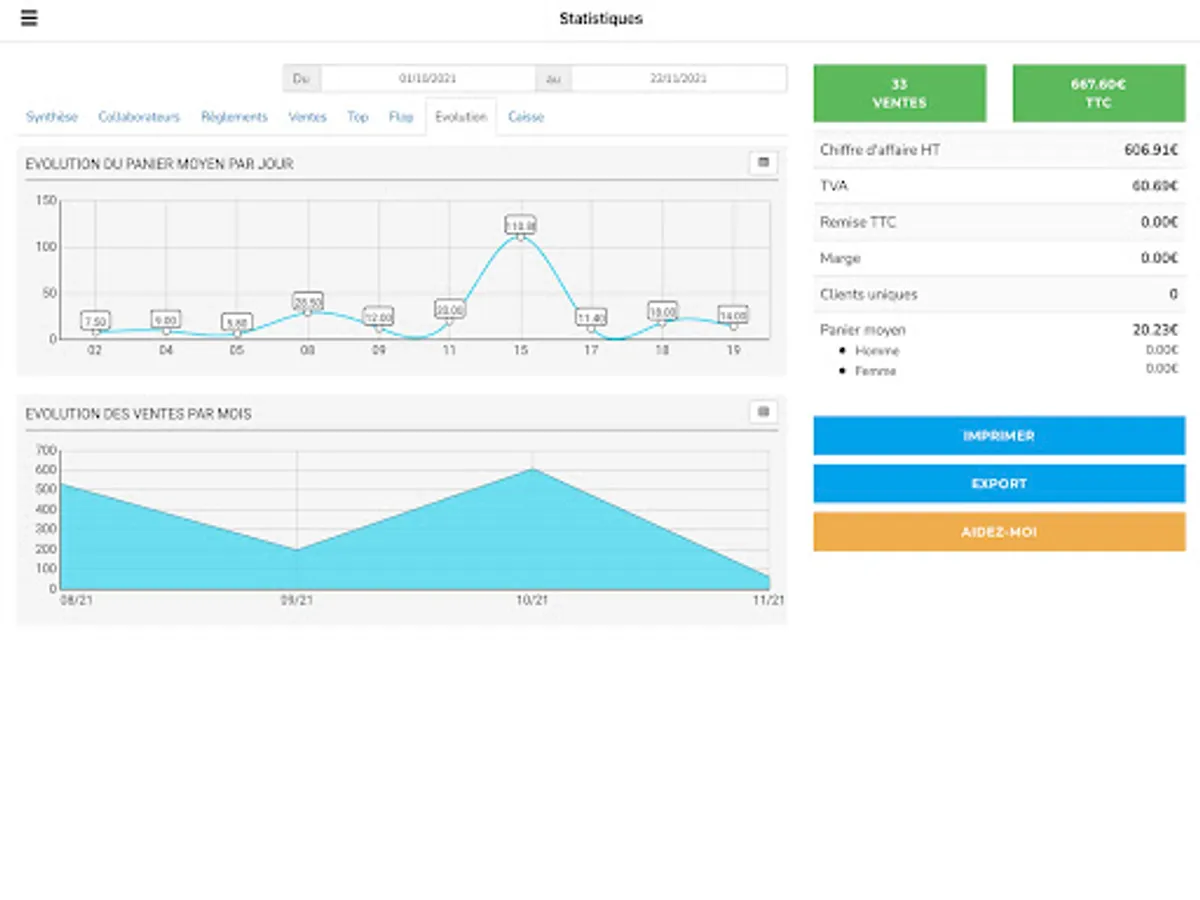Screen dimensions: 1200x900
Task: Open the hamburger menu icon
Action: tap(29, 18)
